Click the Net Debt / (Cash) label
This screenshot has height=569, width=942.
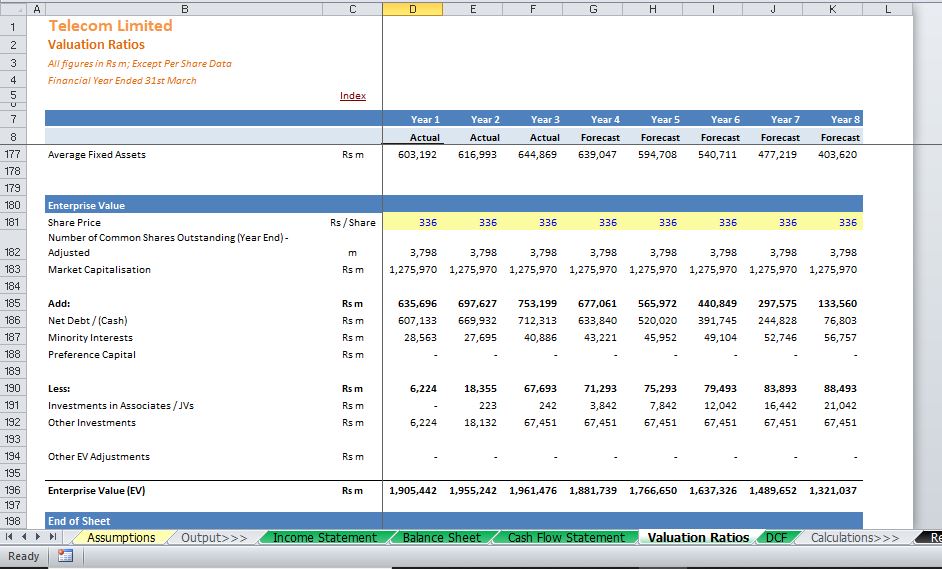[88, 320]
